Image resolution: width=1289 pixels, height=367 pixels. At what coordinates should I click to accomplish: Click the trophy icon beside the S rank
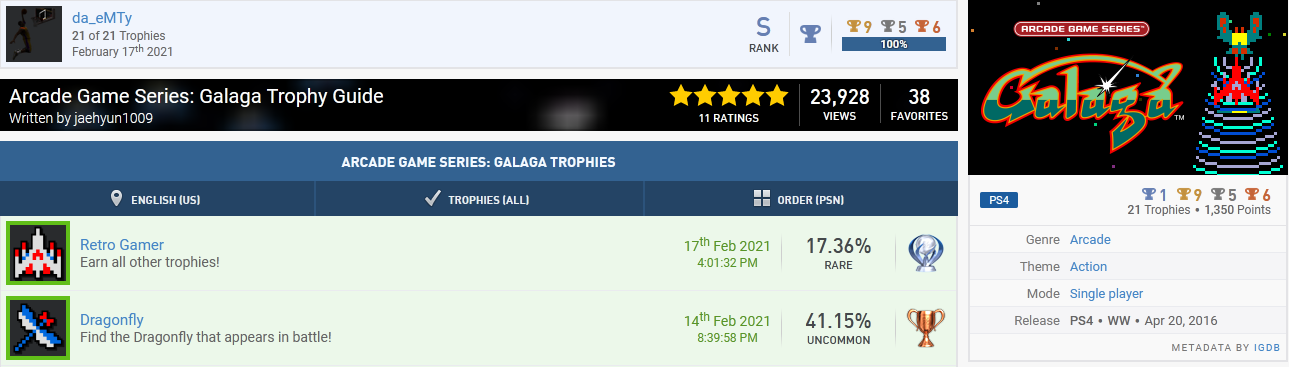click(811, 34)
